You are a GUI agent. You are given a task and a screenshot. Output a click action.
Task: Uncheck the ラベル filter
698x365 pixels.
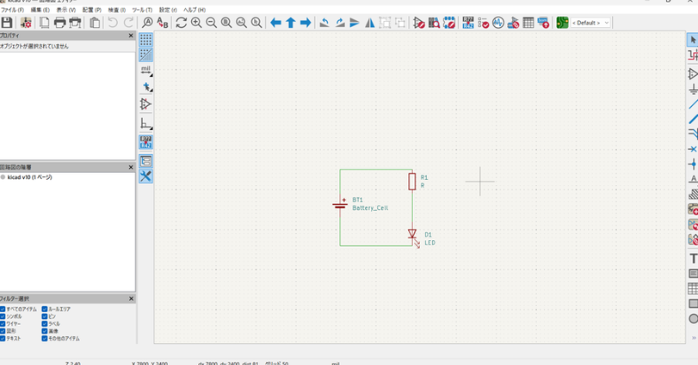[x=45, y=324]
